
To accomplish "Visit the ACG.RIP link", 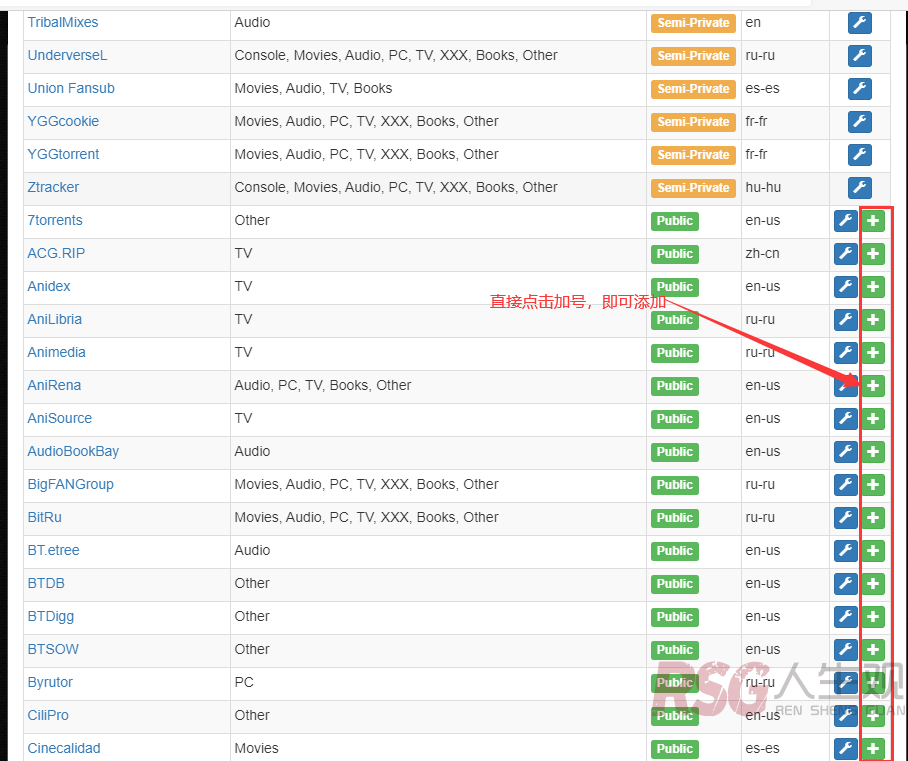I will 56,254.
